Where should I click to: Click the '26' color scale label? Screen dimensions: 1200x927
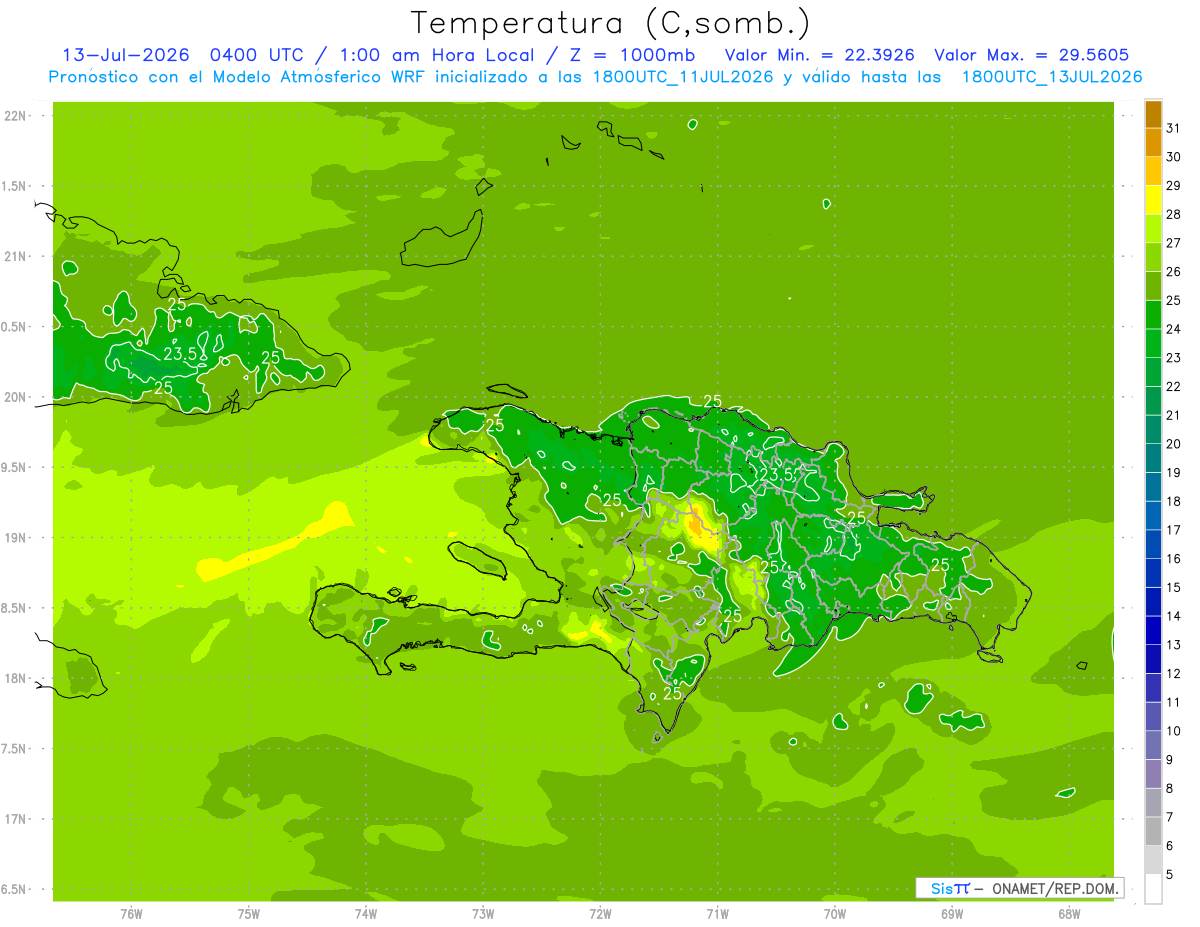point(1174,272)
